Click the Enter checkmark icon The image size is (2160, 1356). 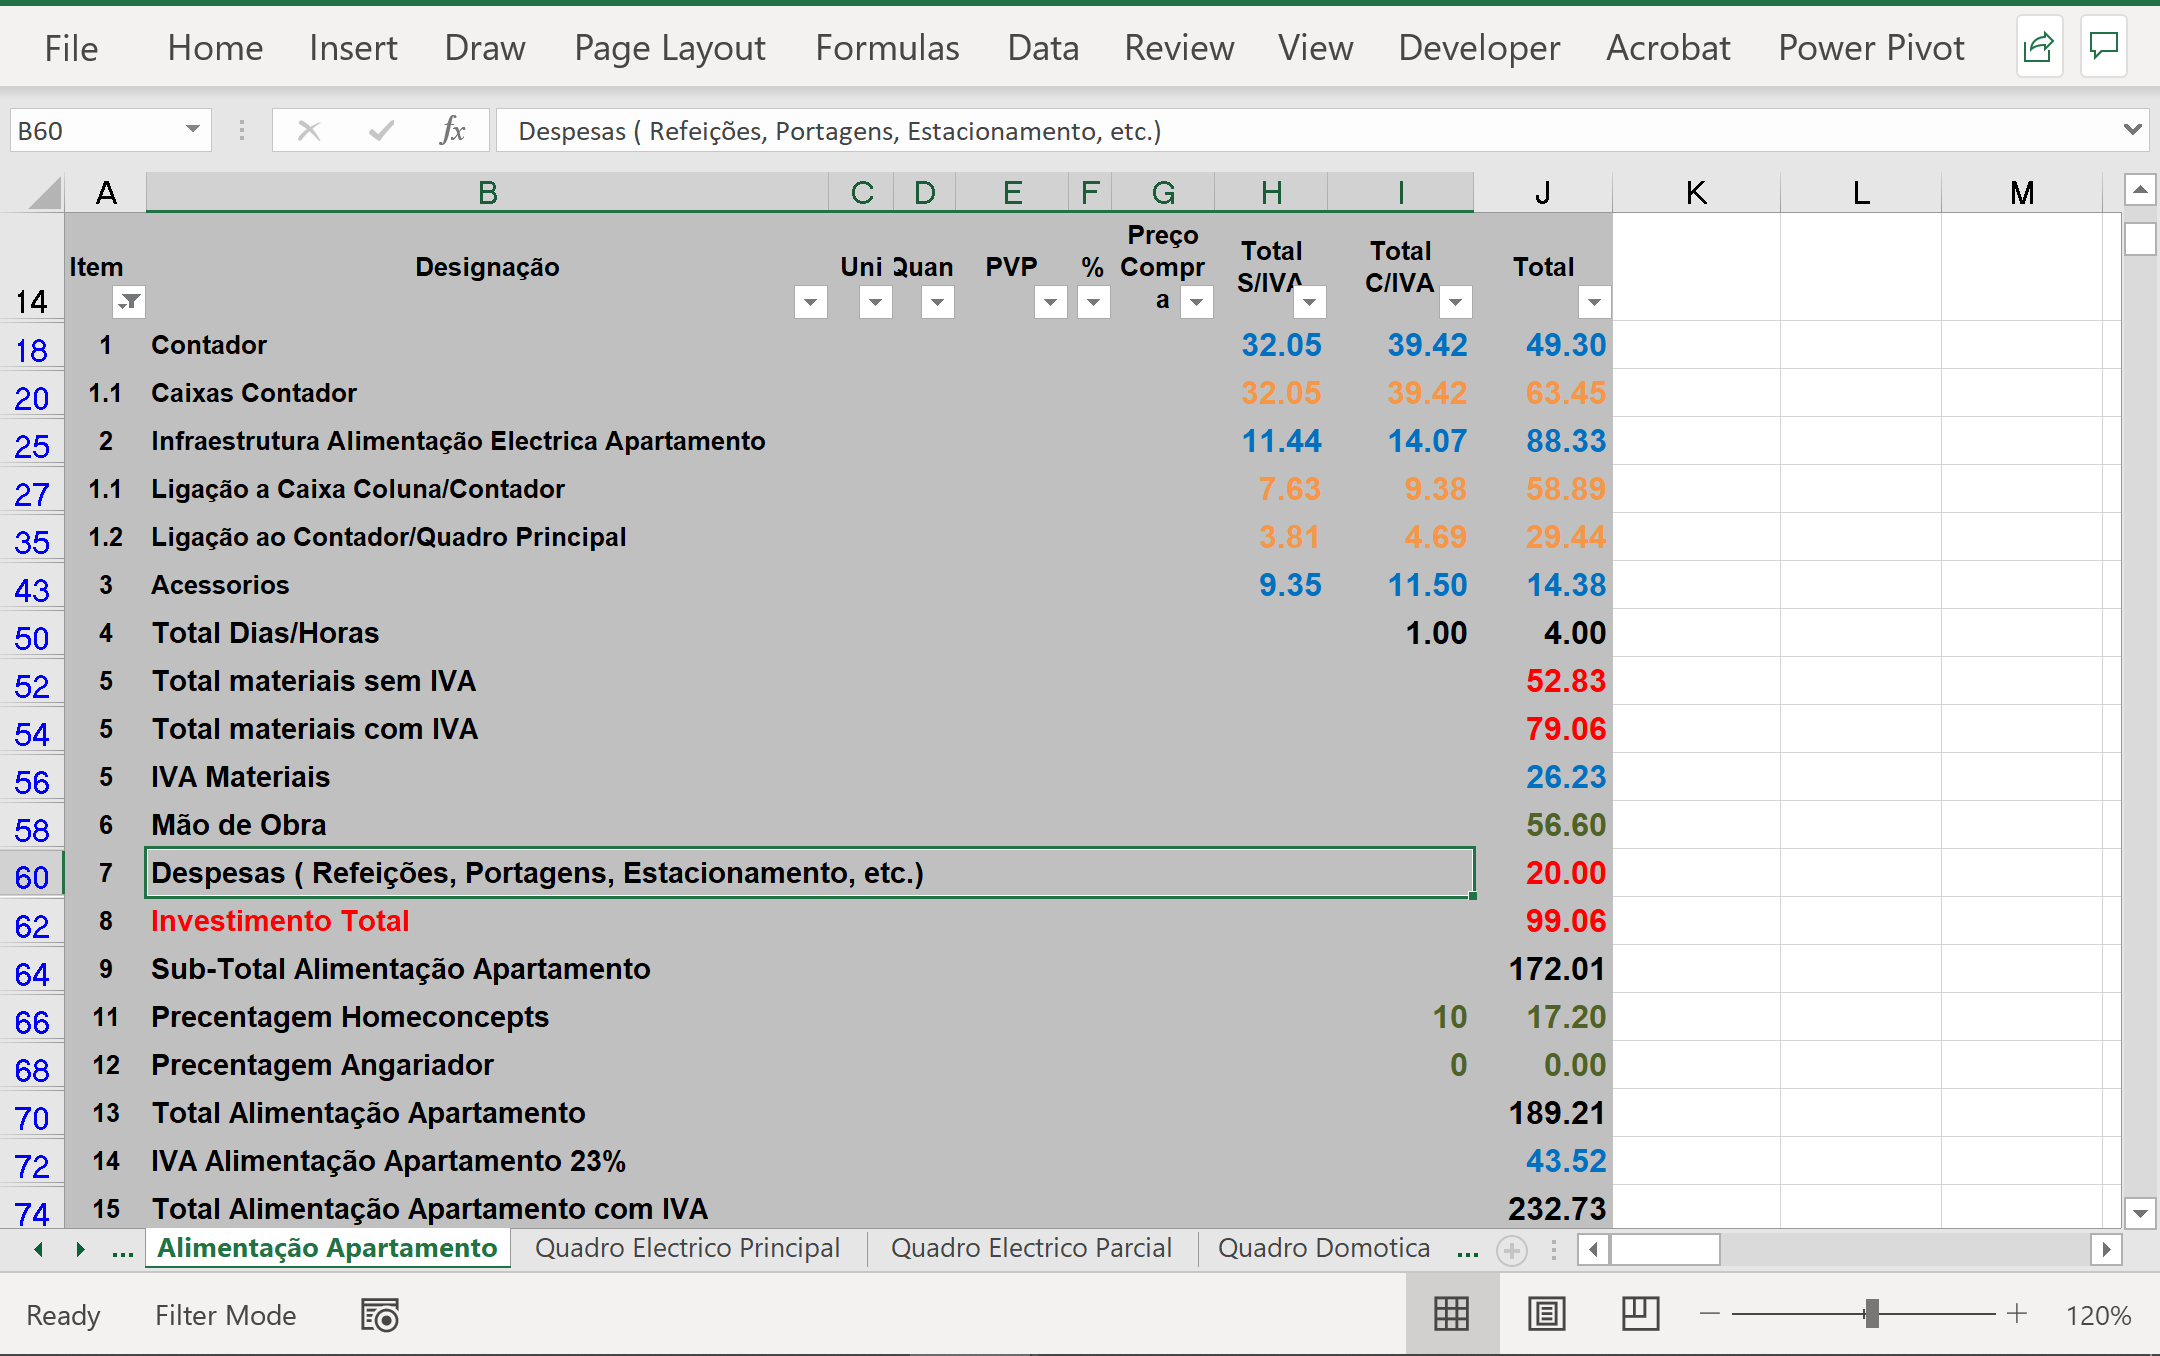pyautogui.click(x=381, y=130)
